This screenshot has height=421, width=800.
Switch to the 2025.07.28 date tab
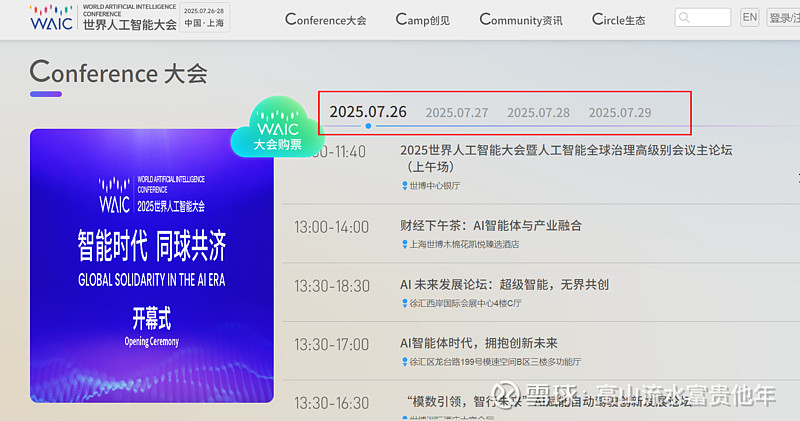pyautogui.click(x=538, y=113)
